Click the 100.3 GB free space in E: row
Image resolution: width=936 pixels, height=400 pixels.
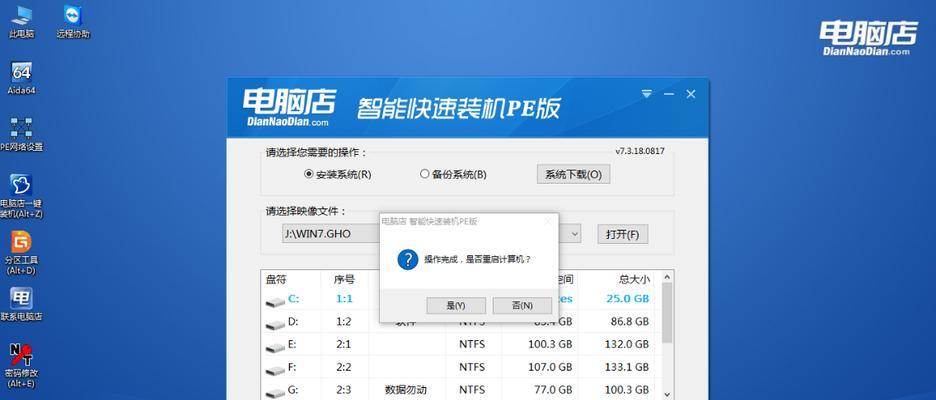[550, 344]
